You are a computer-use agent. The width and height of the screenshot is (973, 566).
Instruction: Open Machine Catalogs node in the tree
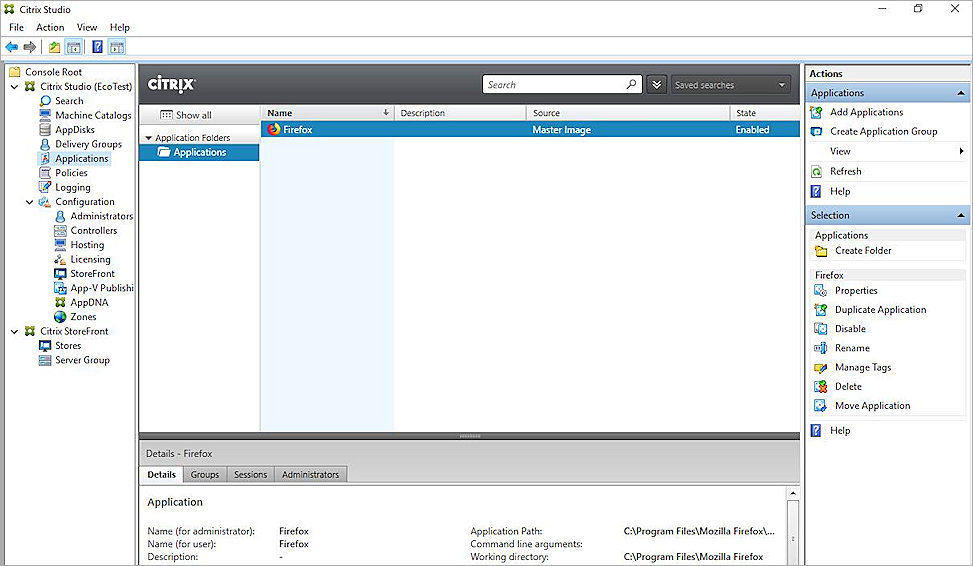92,115
